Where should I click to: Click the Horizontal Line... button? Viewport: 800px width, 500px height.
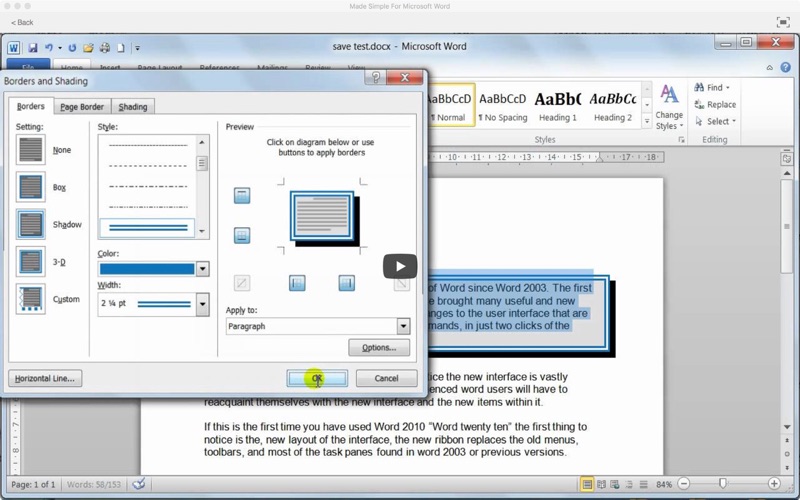pos(45,378)
